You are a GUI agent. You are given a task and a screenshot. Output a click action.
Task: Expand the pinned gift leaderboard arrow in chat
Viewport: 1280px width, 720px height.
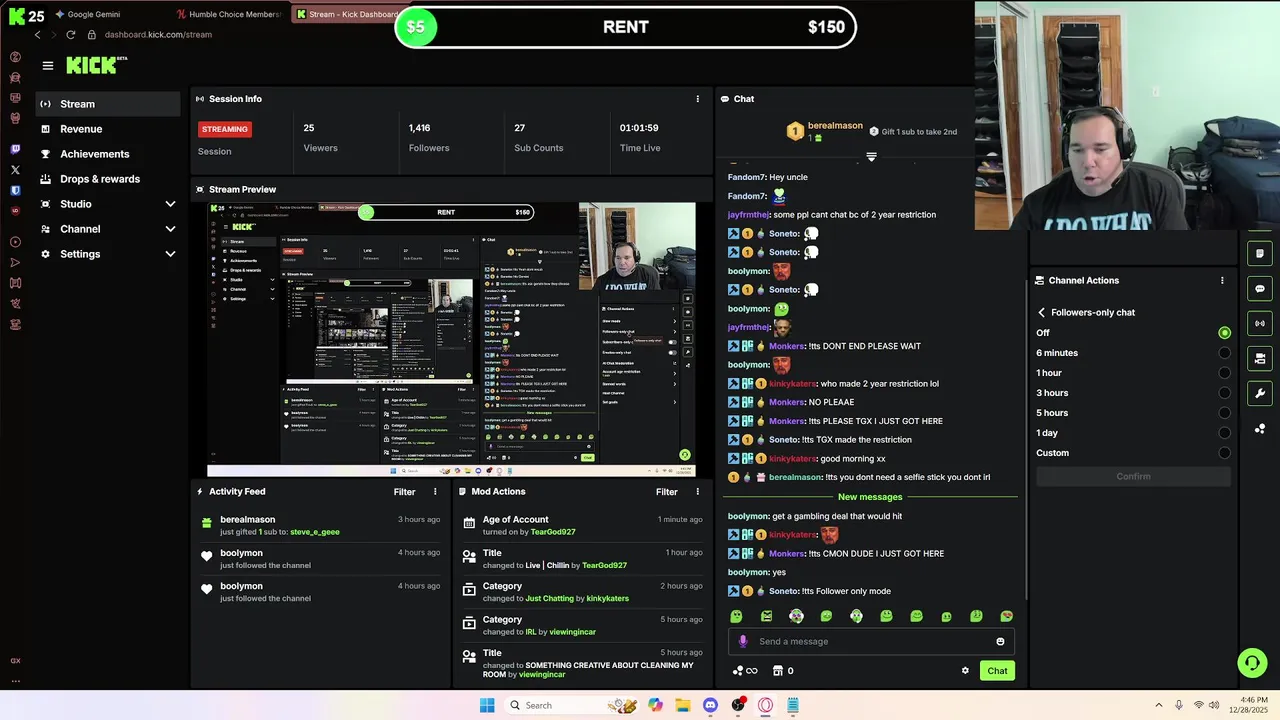click(x=871, y=157)
